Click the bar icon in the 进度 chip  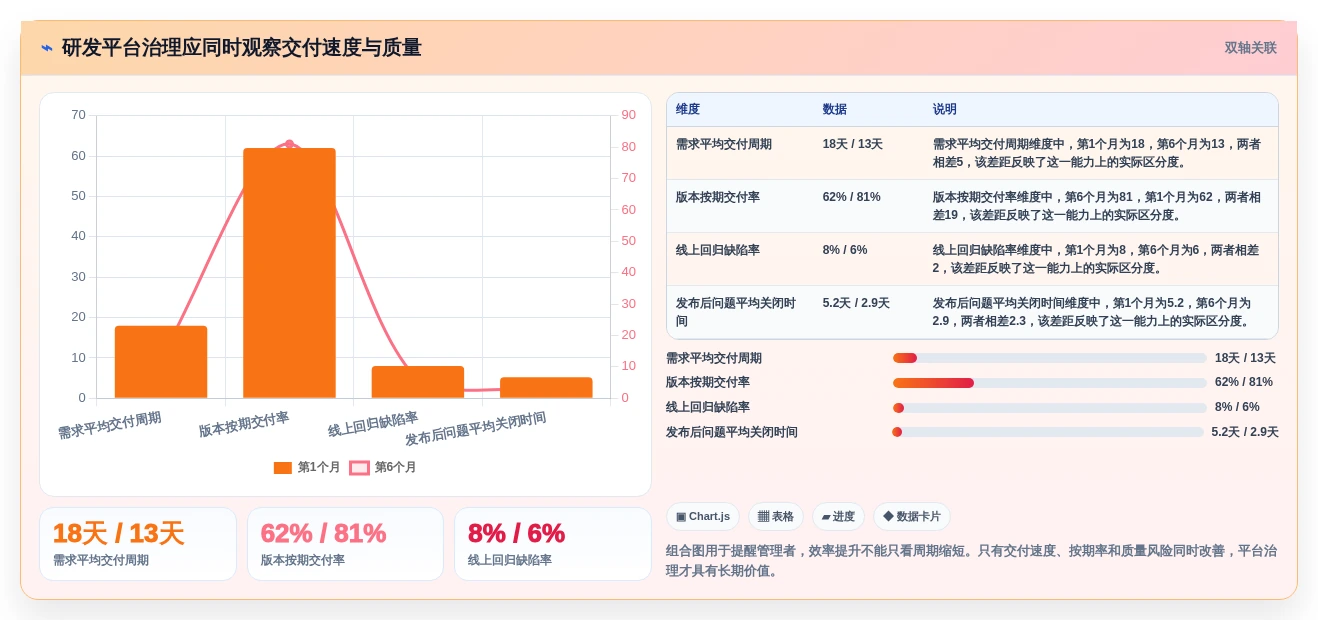(x=826, y=517)
